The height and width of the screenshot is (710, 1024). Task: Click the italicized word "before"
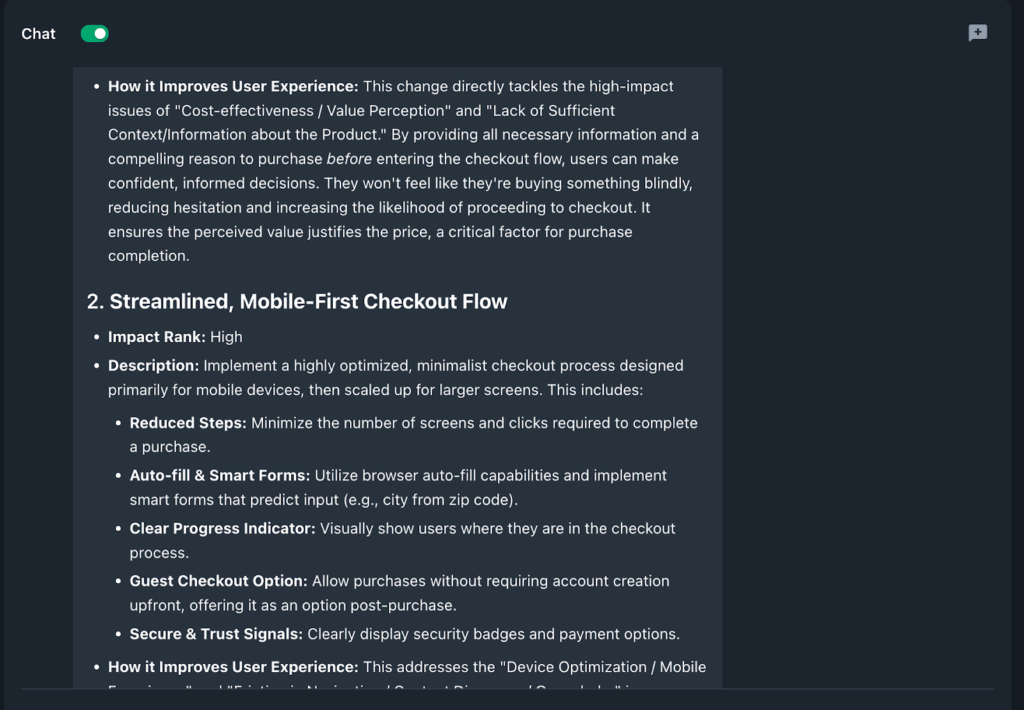coord(350,159)
